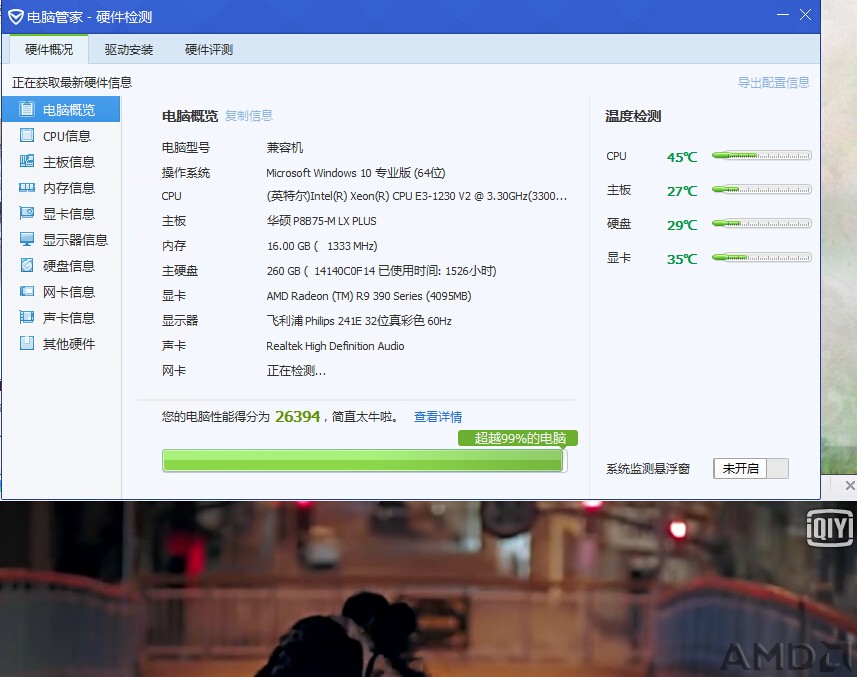Screen dimensions: 857x677
Task: Select the 显卡信息 sidebar label
Action: tap(69, 214)
